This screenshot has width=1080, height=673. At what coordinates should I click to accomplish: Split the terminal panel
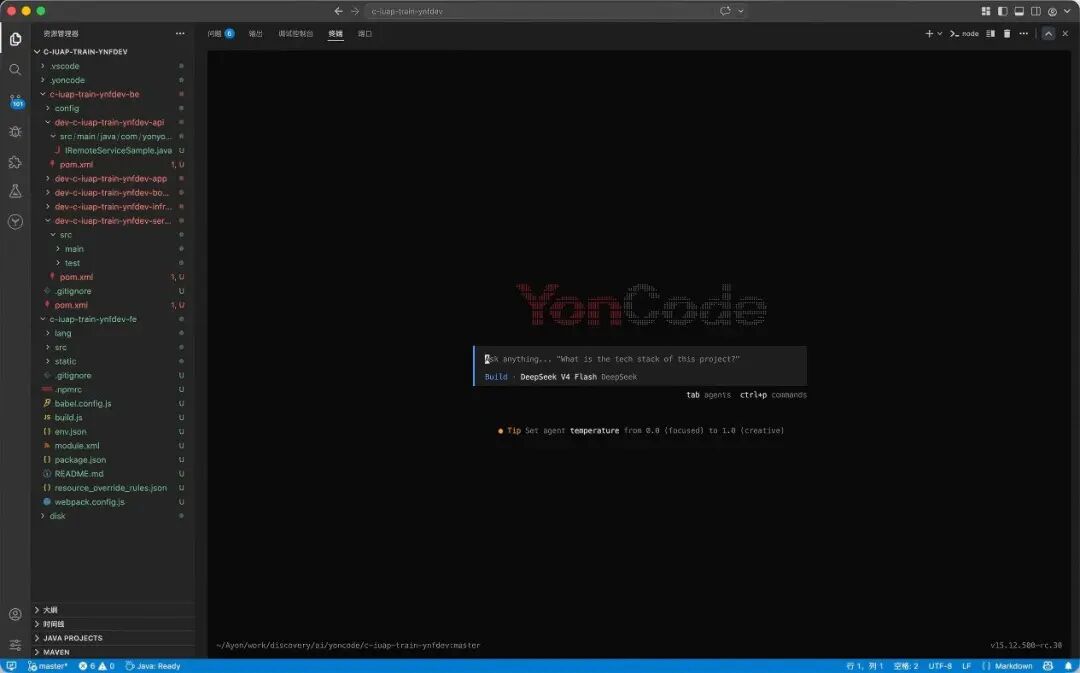point(990,33)
